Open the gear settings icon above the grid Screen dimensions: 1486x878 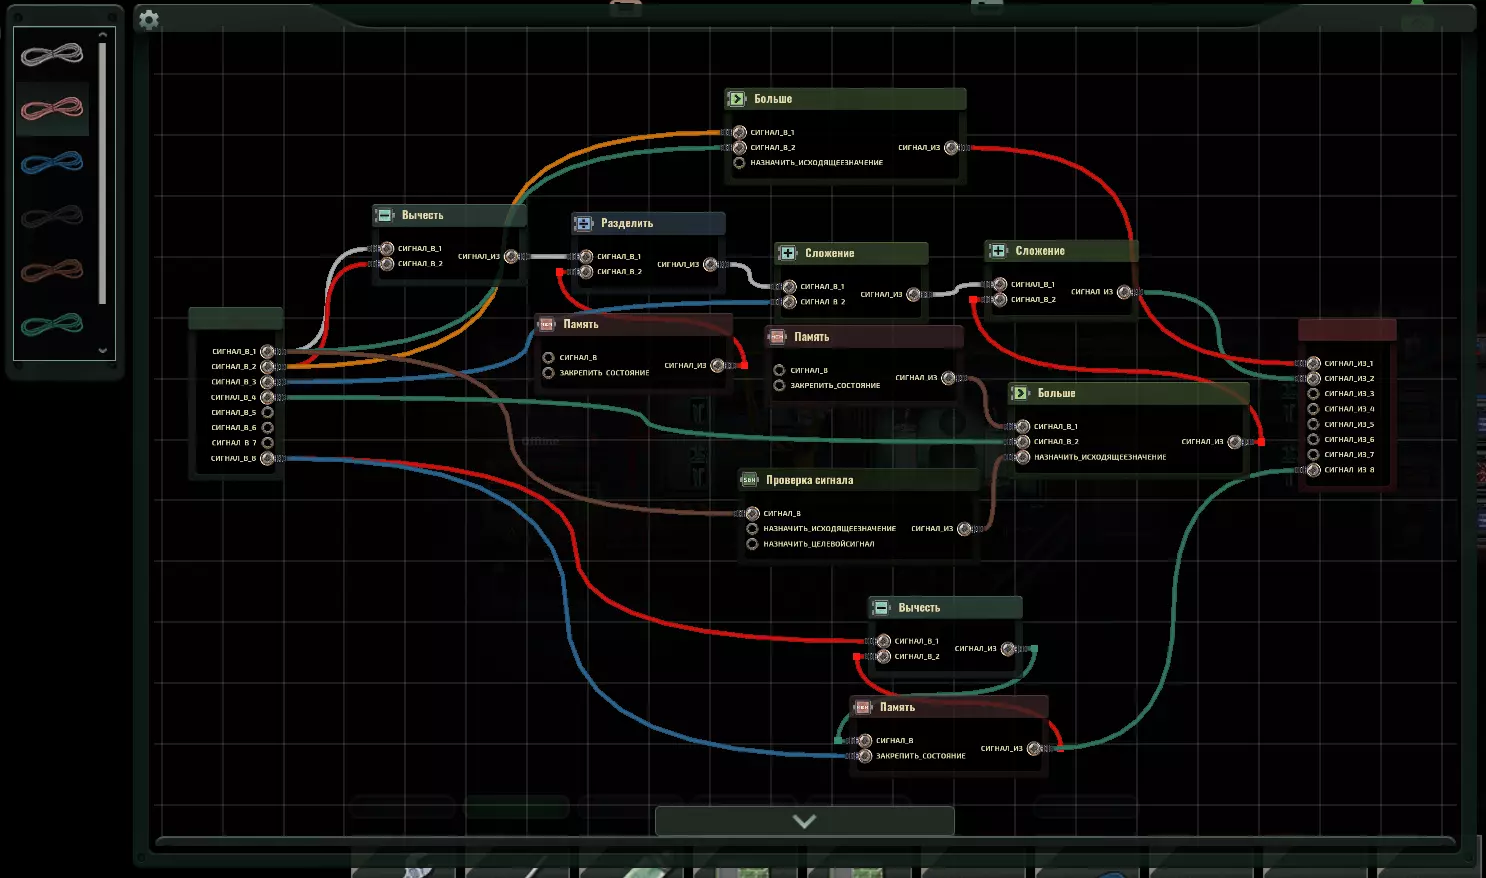[149, 19]
